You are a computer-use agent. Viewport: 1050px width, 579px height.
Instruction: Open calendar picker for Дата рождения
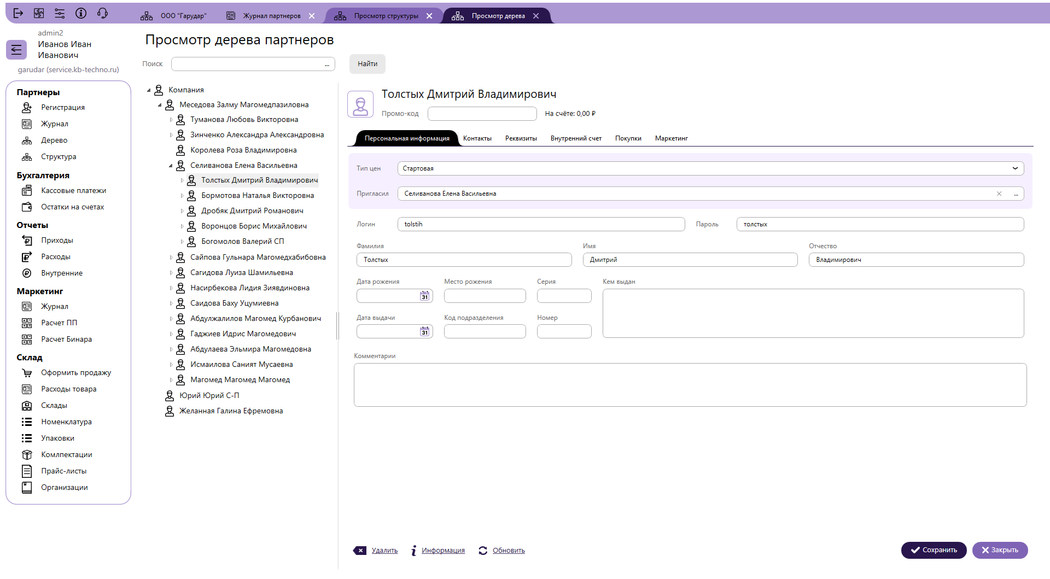point(424,295)
